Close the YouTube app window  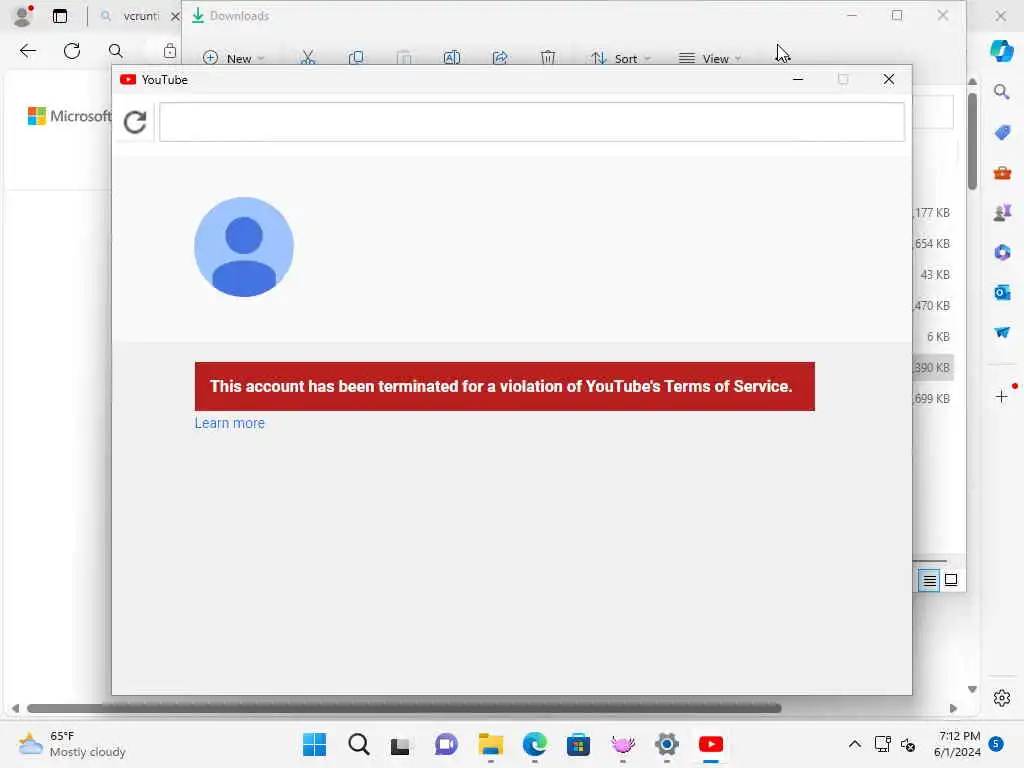coord(889,79)
